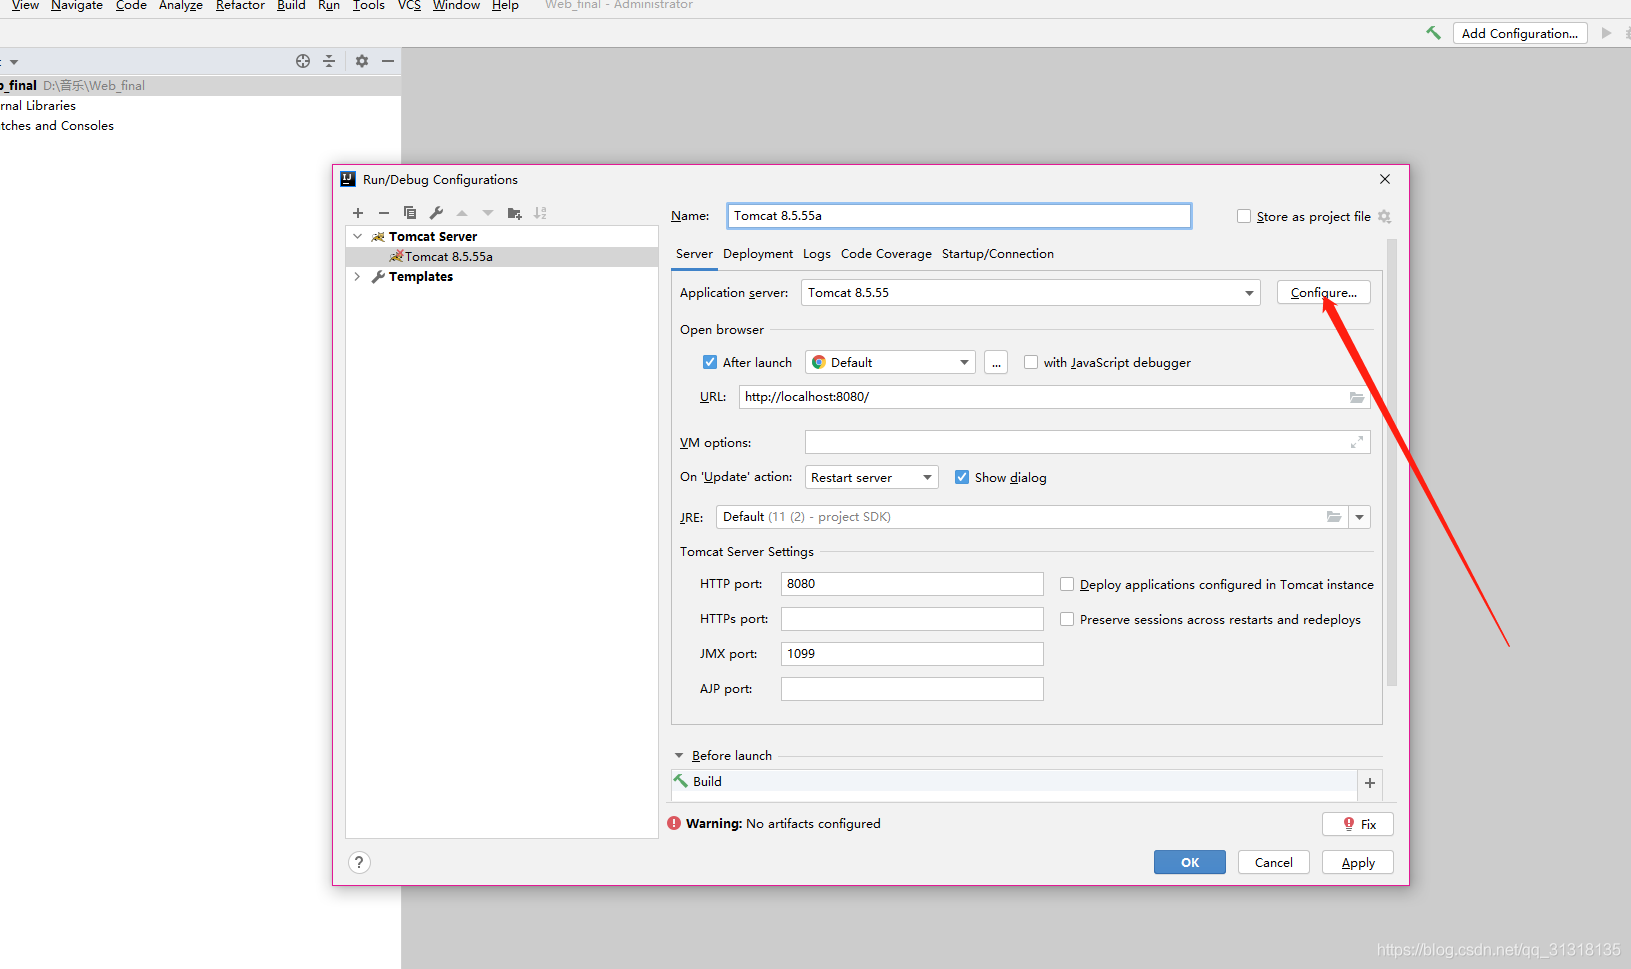
Task: Uncheck the After launch checkbox
Action: pos(710,362)
